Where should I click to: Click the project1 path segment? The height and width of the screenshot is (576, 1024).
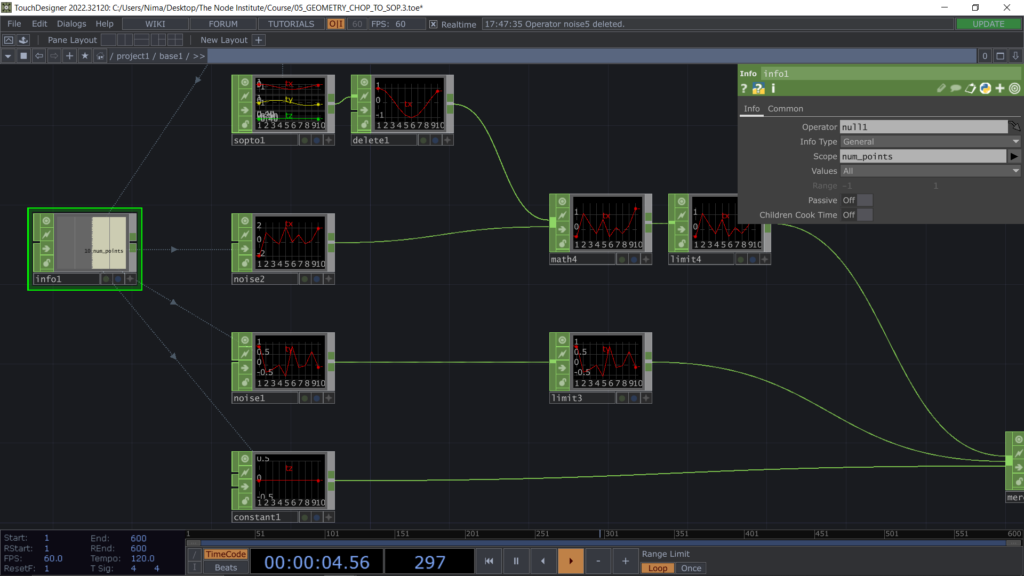(x=133, y=56)
